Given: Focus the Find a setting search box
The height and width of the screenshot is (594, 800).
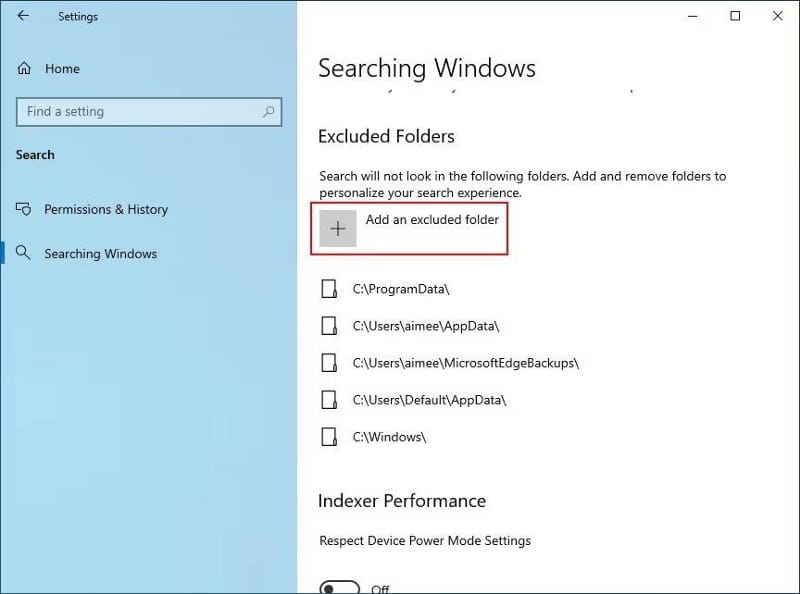Looking at the screenshot, I should pos(149,112).
